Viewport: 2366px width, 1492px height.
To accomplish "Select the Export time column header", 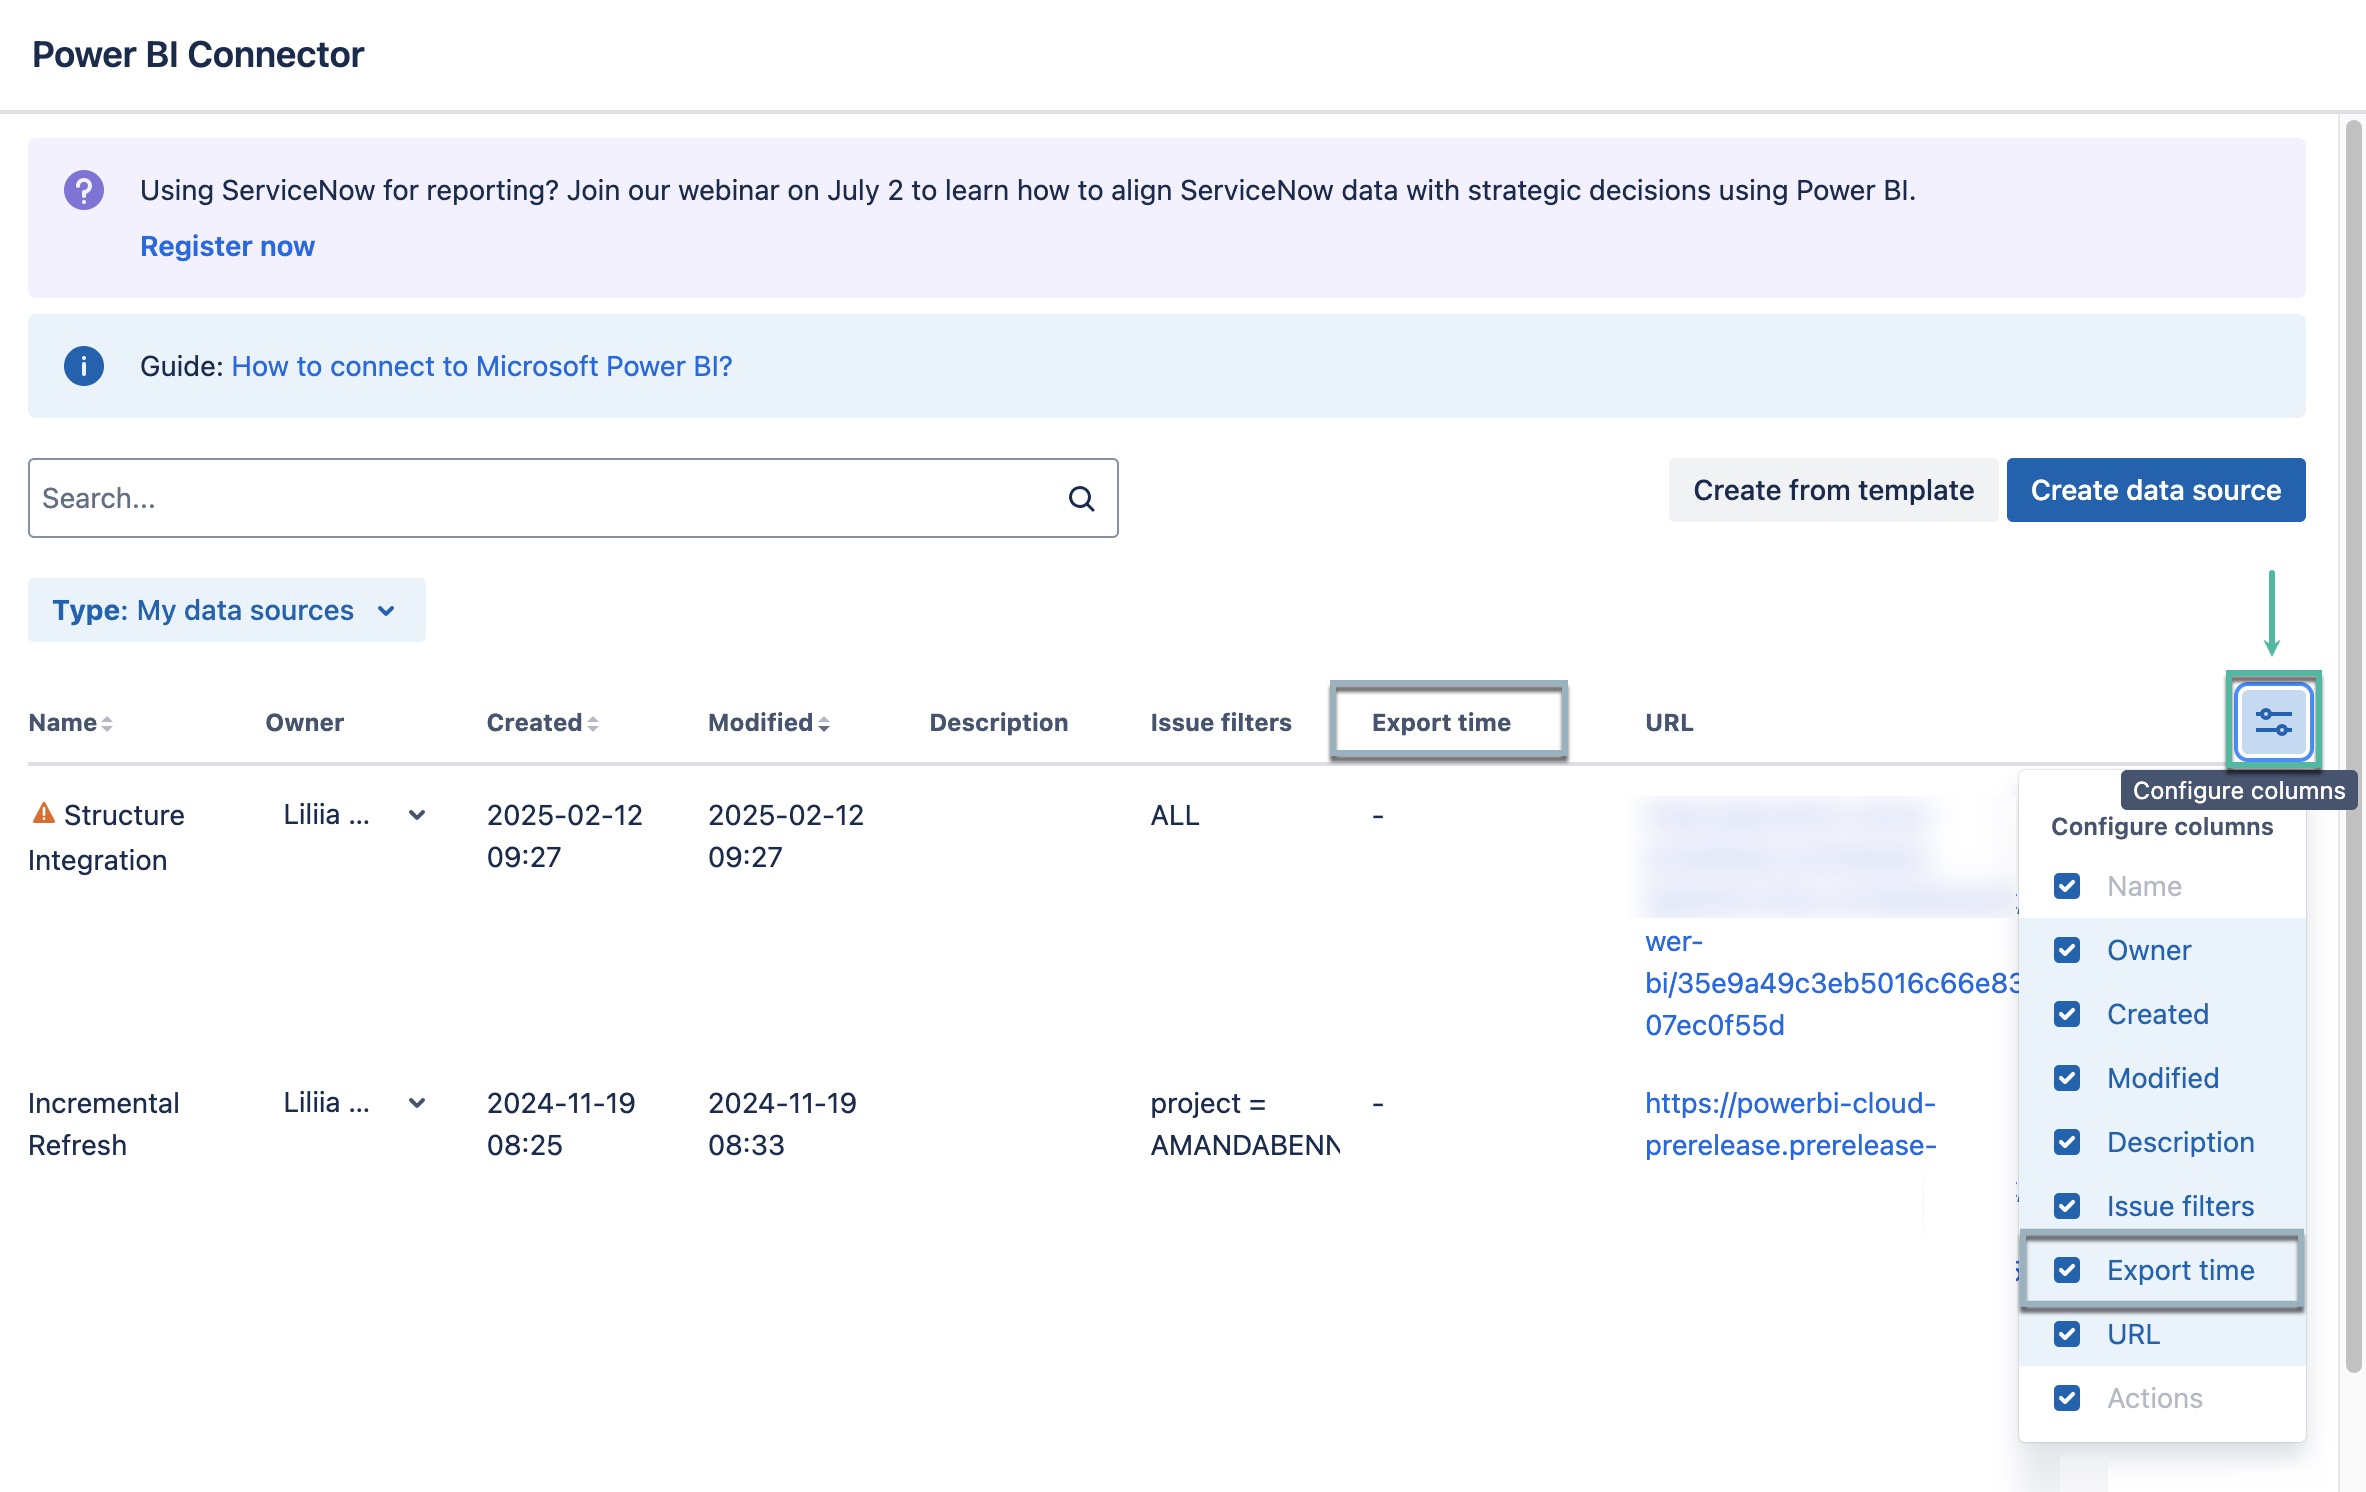I will (x=1443, y=722).
